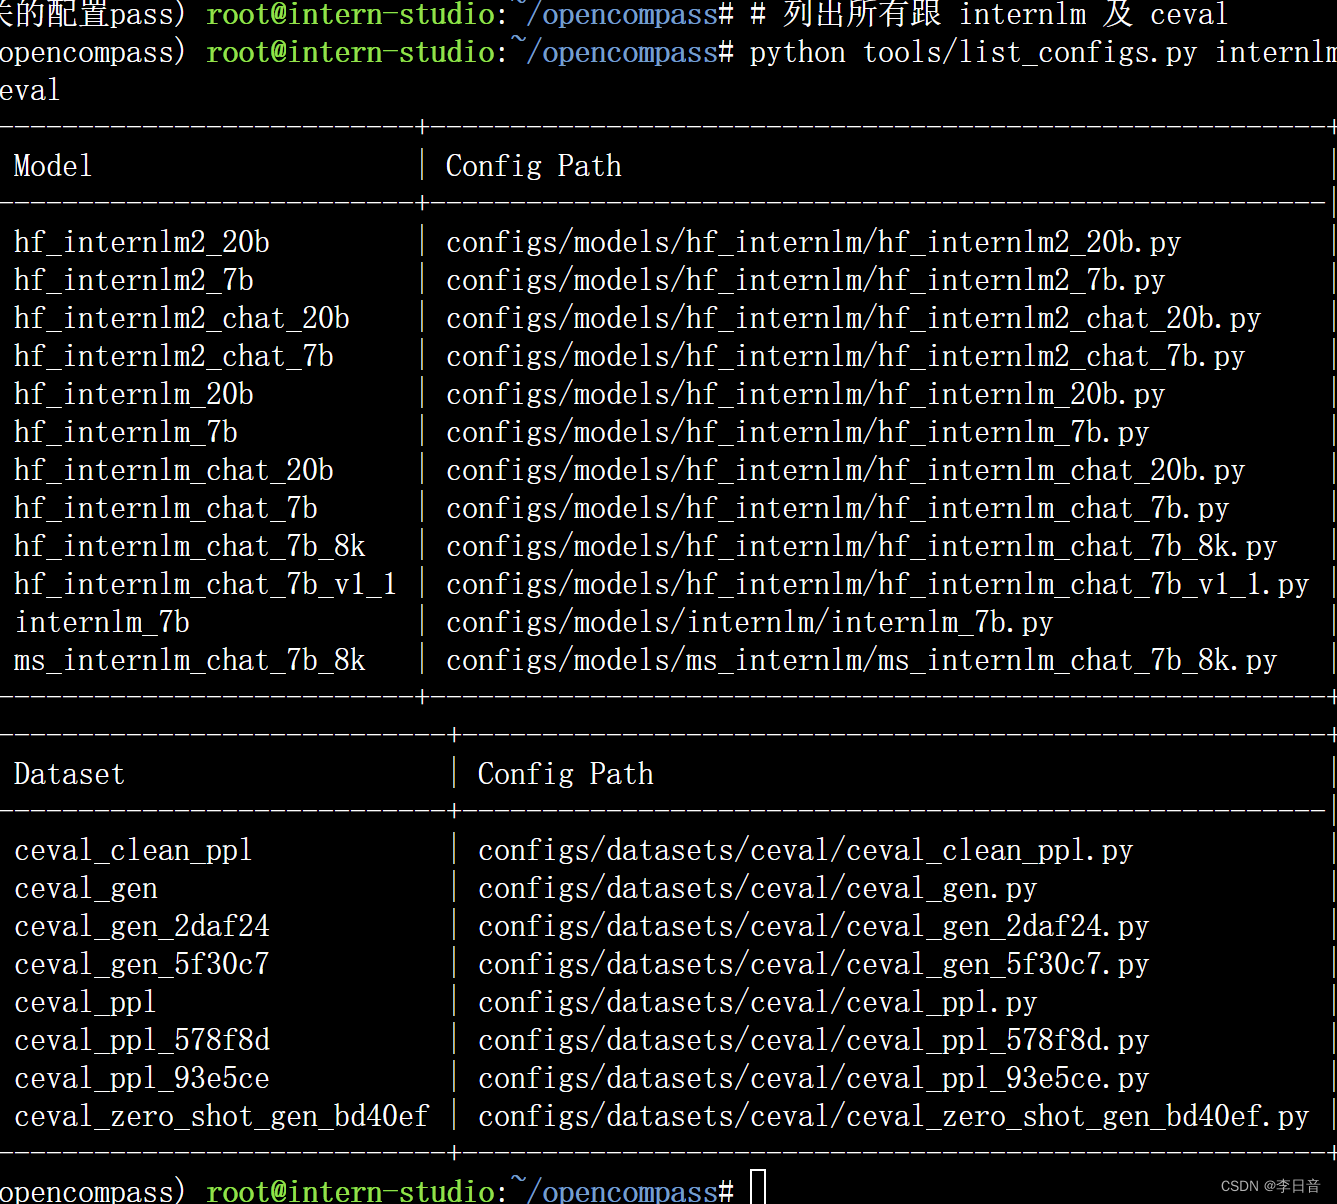Screen dimensions: 1337x1204
Task: Click path ending ms_internlm_chat_7b_8k.py
Action: (862, 661)
